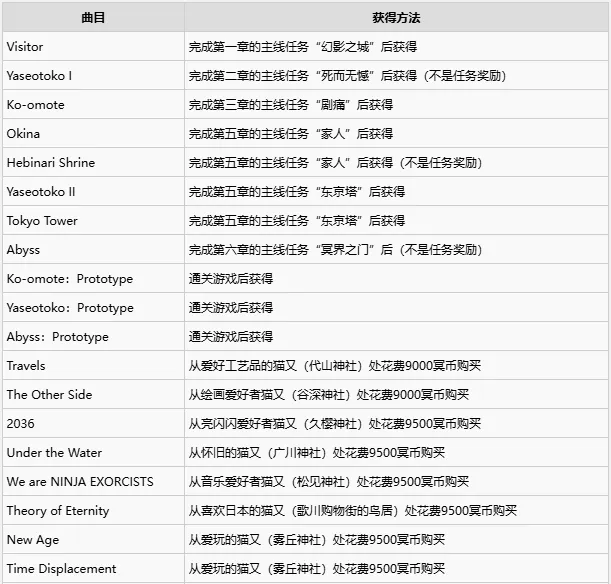Click the Ko-omote track name

(x=35, y=104)
